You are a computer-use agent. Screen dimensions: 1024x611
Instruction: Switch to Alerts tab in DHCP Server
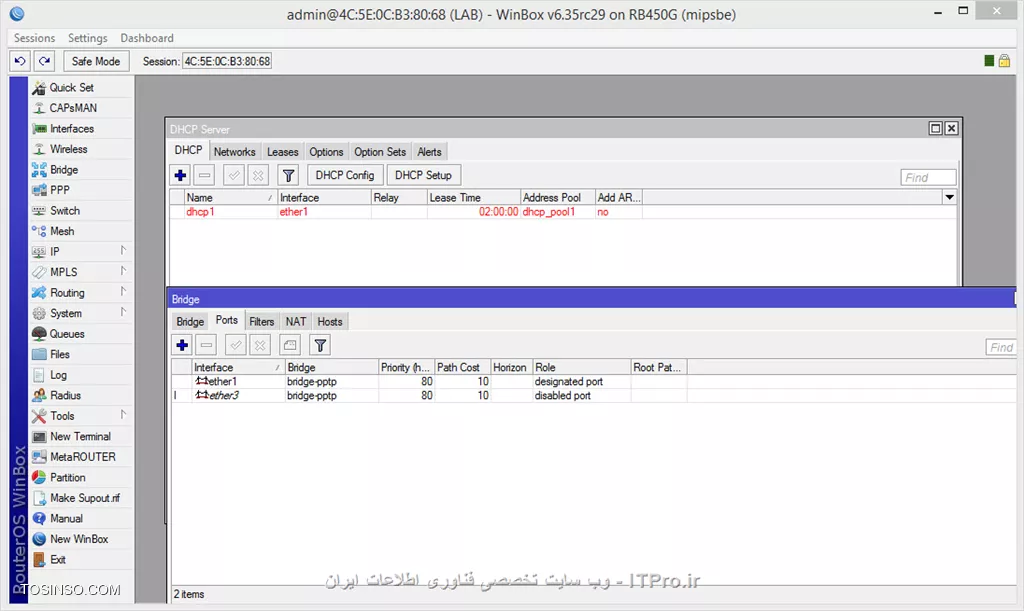429,151
